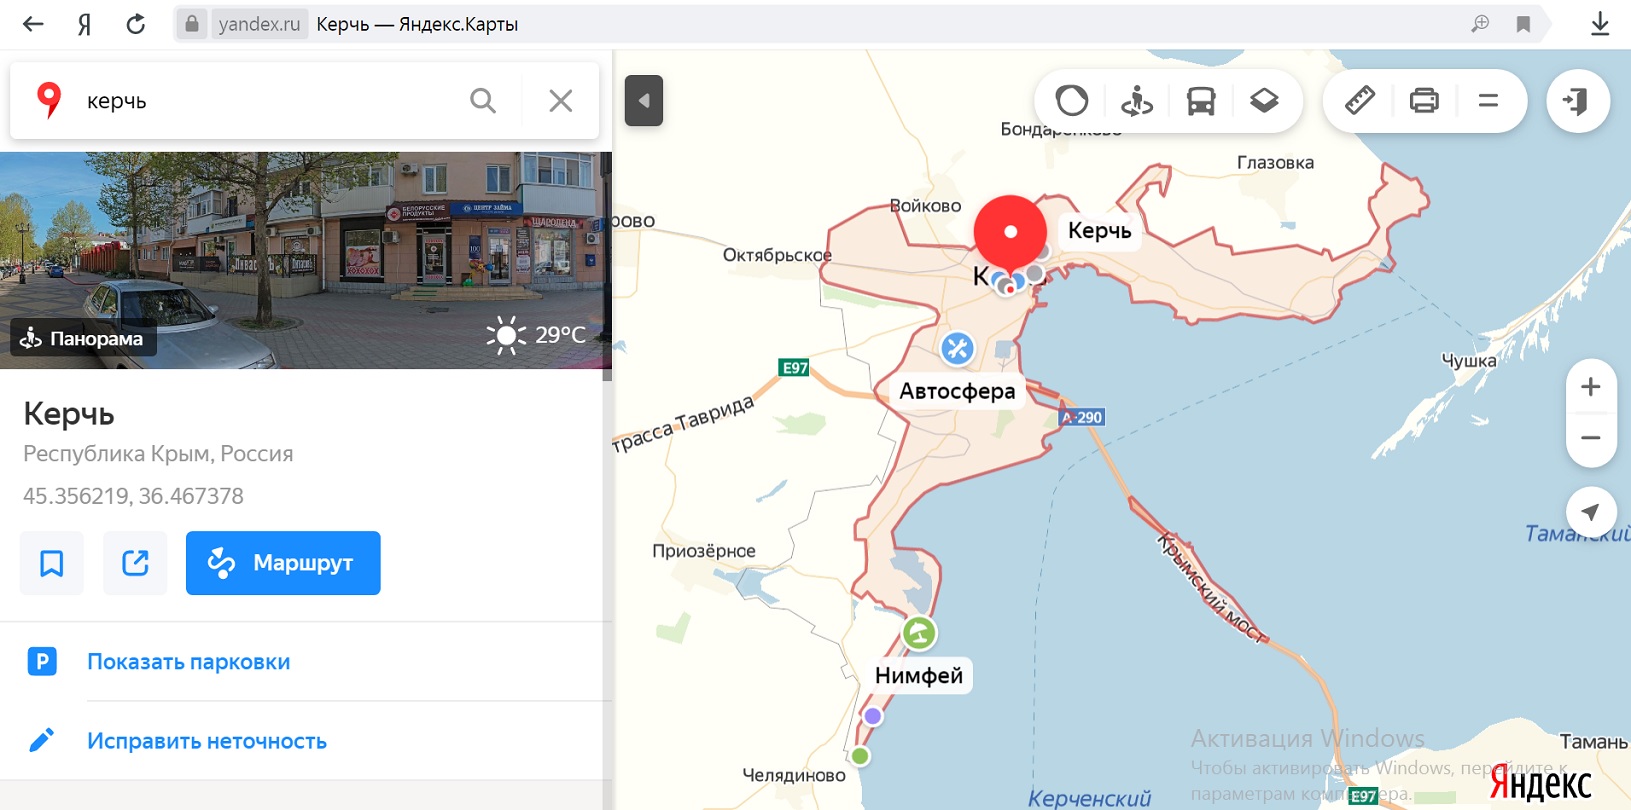Open the map layers selector

pos(1265,101)
